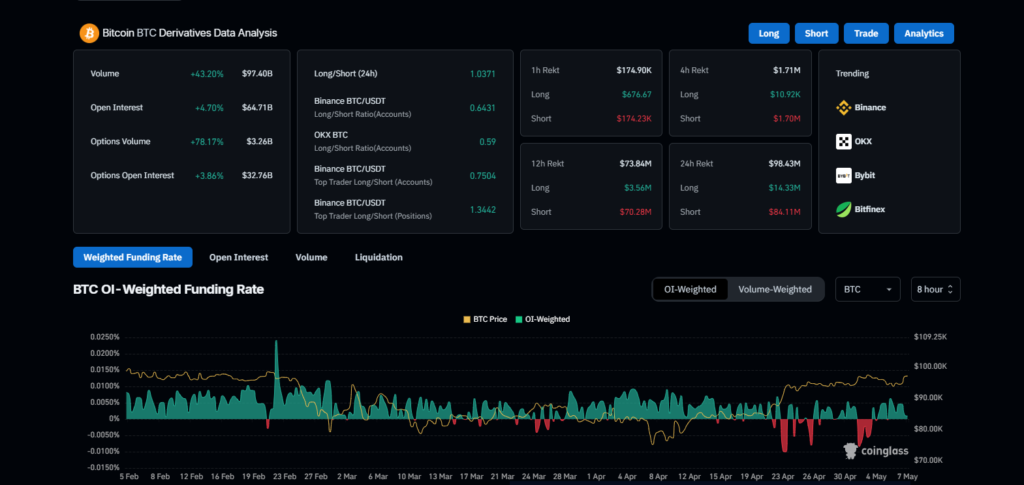Toggle the BTC Price legend marker

[x=466, y=319]
